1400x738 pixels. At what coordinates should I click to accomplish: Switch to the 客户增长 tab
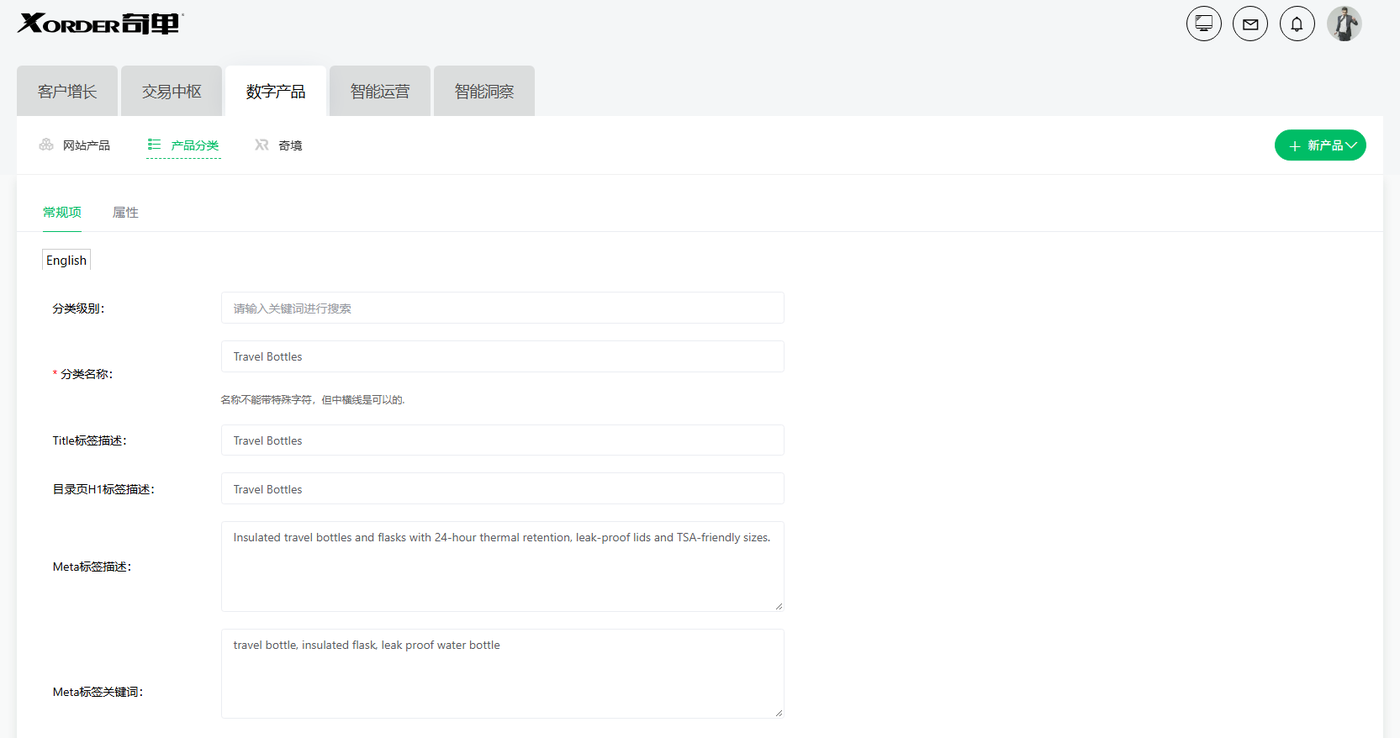click(x=67, y=91)
